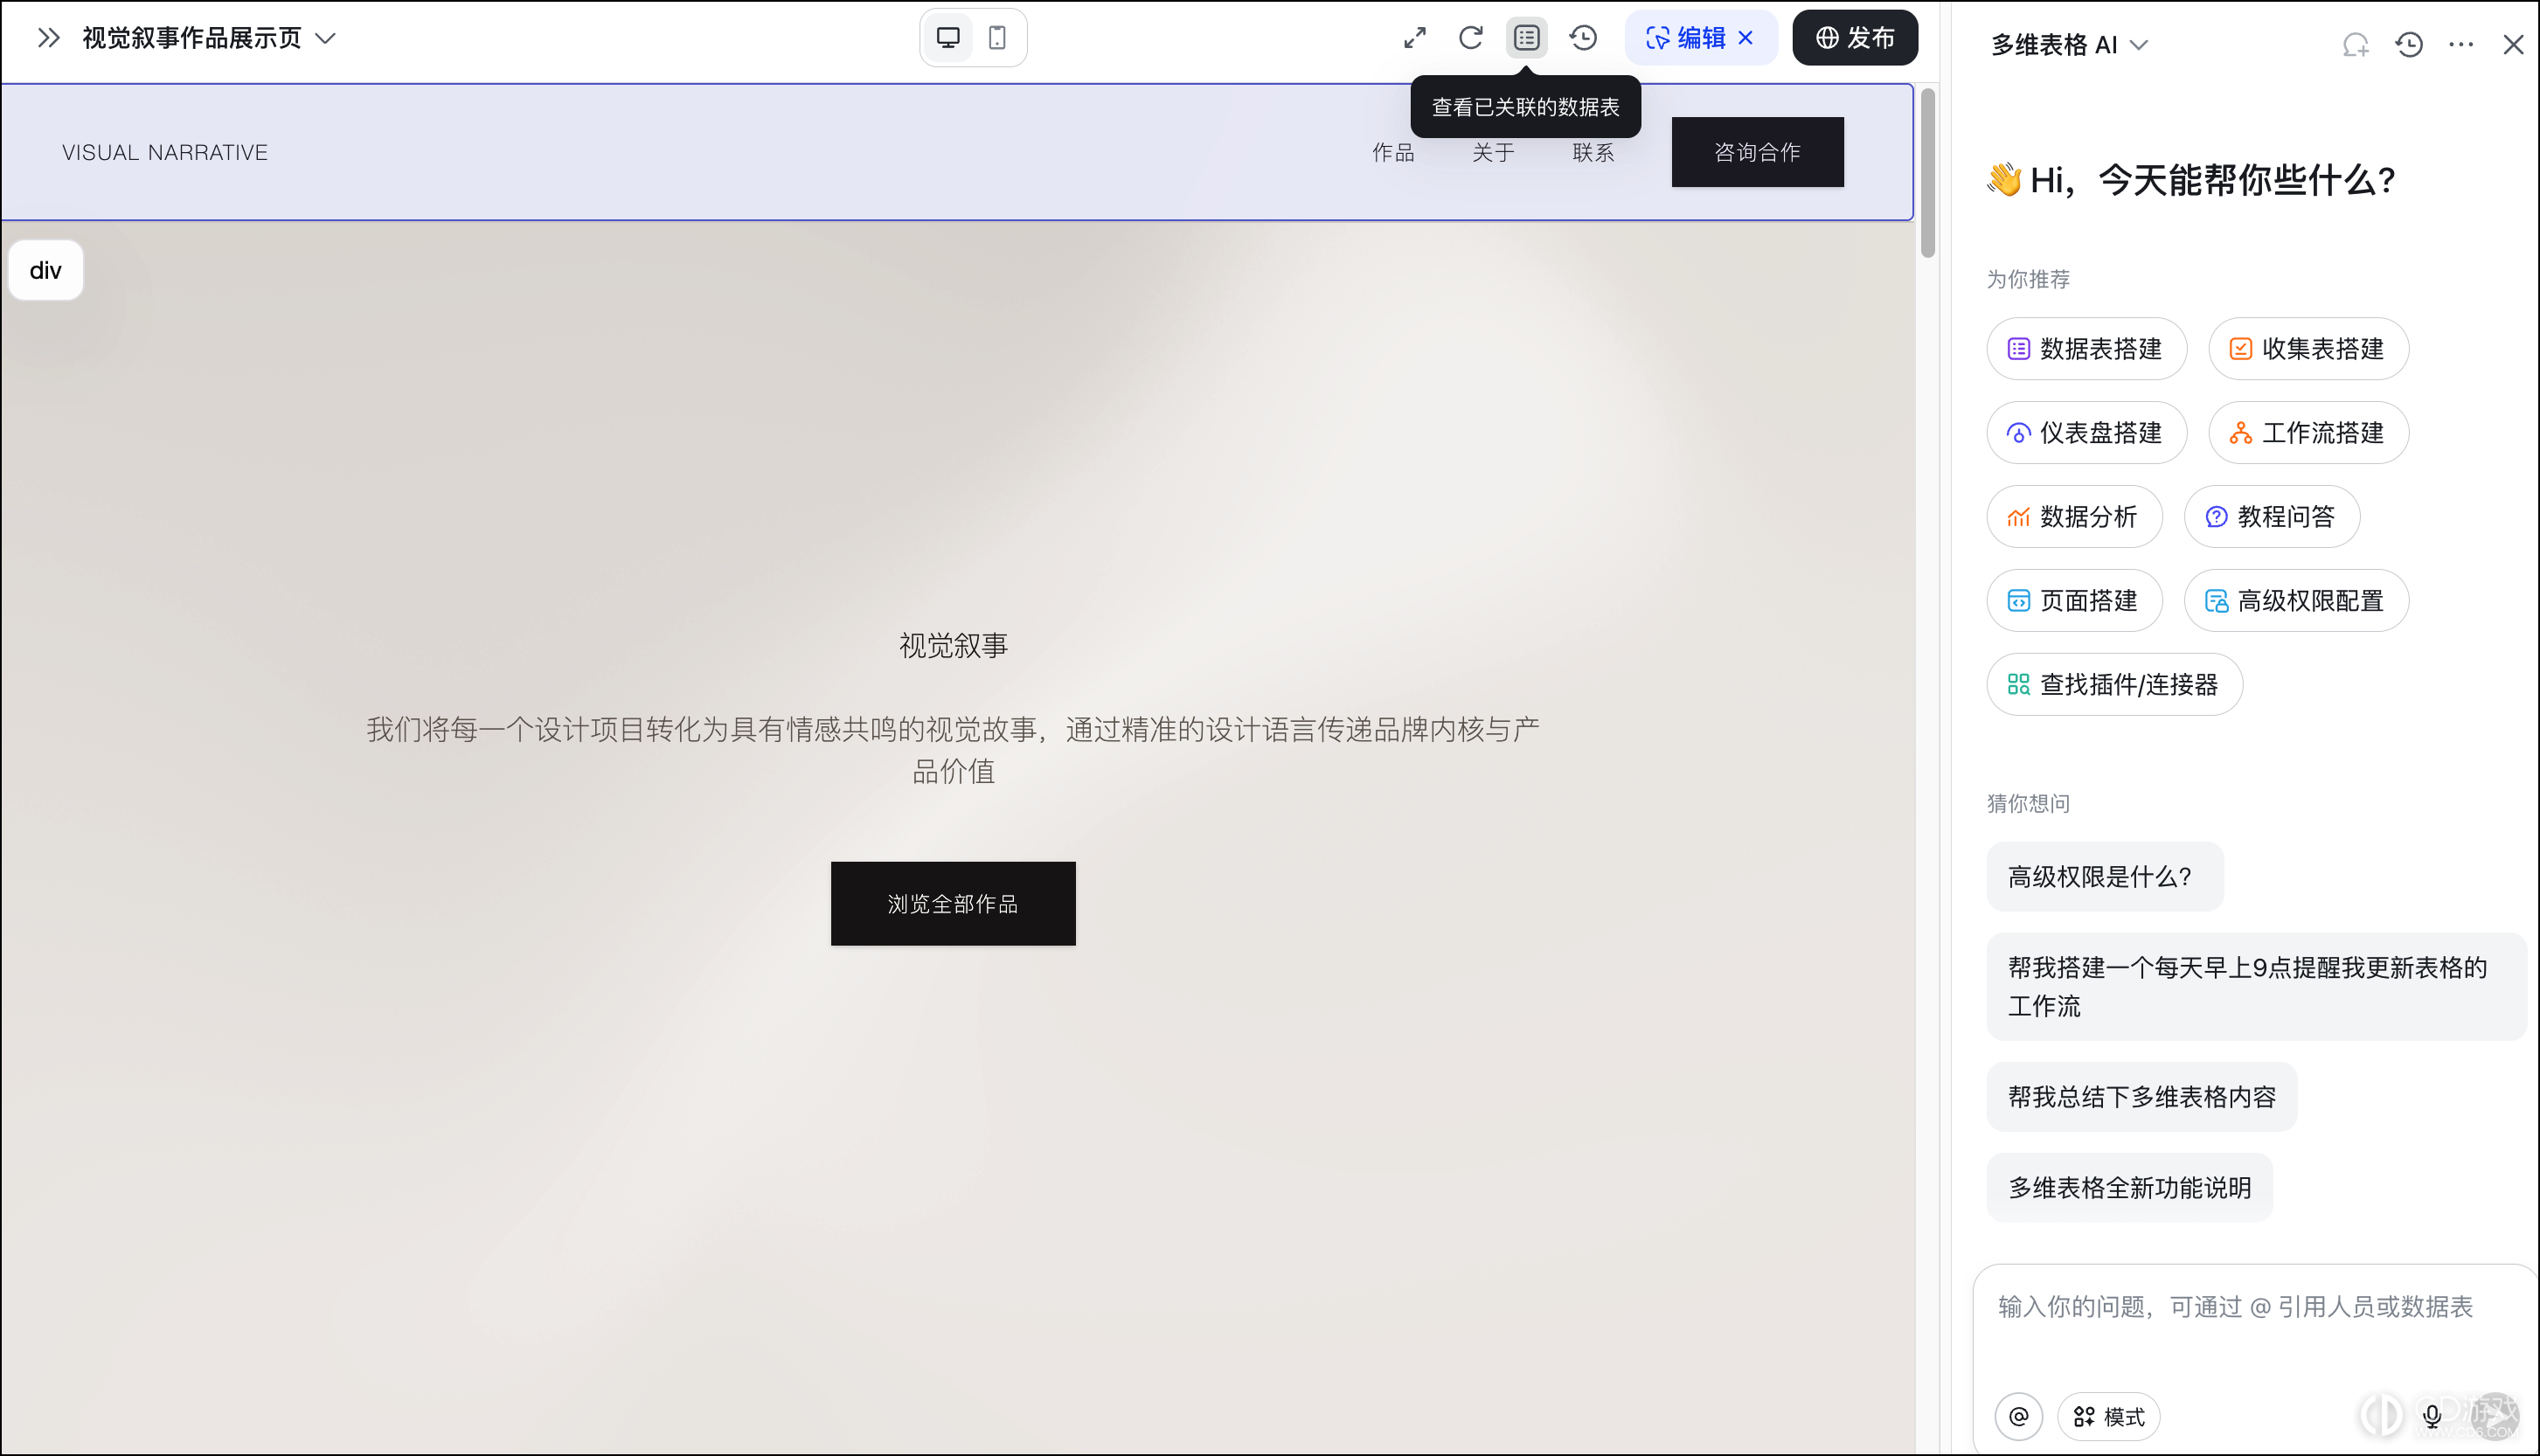Screen dimensions: 2540x1456
Task: Choose the 数据表搭建 suggestion
Action: tap(2086, 349)
